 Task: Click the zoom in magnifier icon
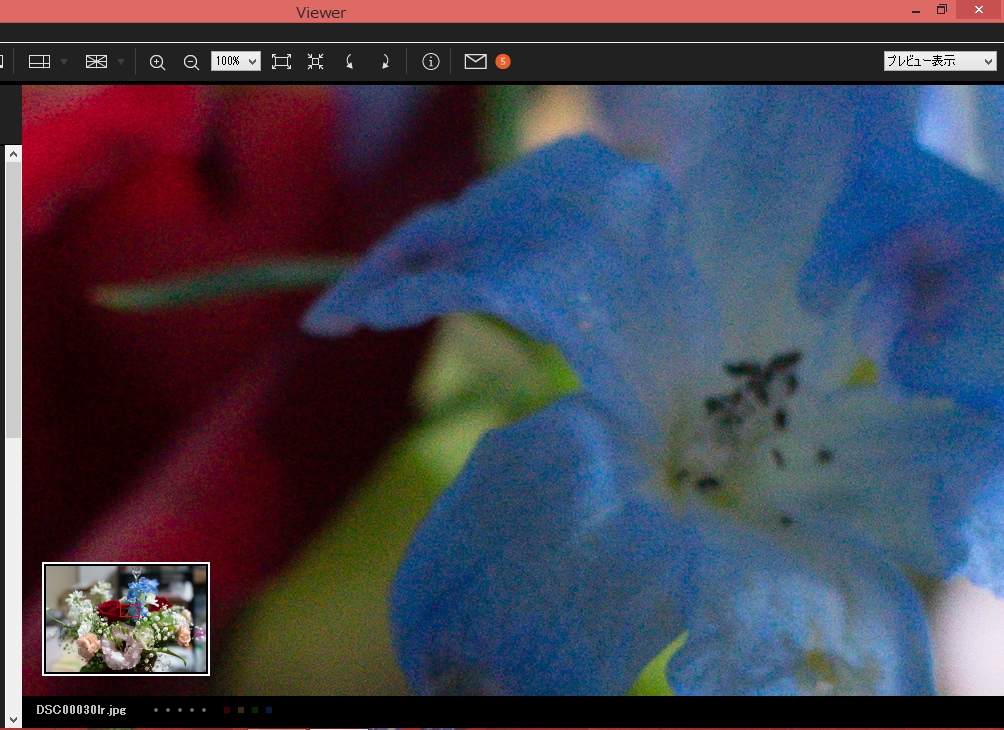pyautogui.click(x=158, y=61)
